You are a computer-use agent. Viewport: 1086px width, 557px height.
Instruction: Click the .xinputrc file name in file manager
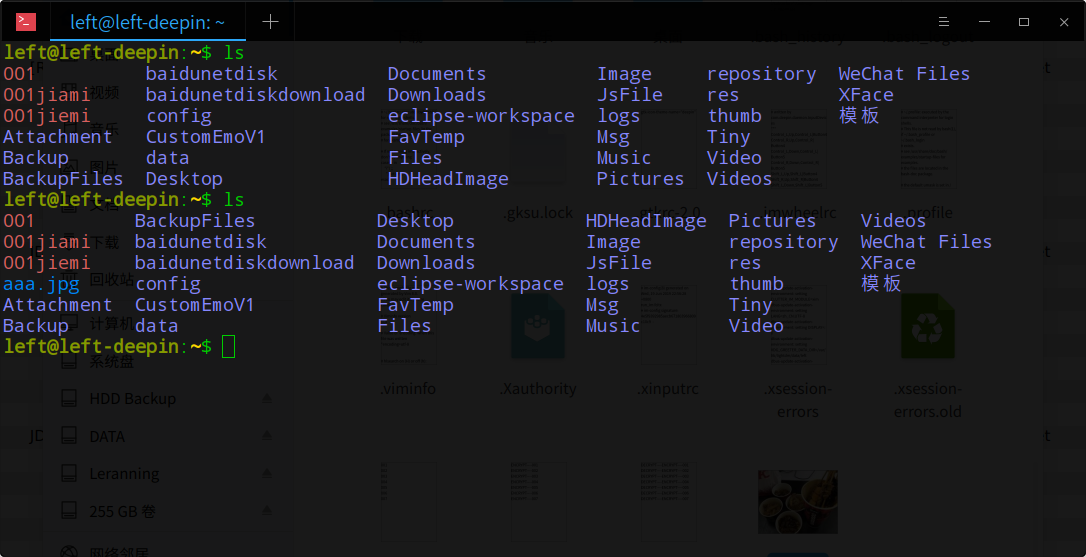pyautogui.click(x=668, y=389)
